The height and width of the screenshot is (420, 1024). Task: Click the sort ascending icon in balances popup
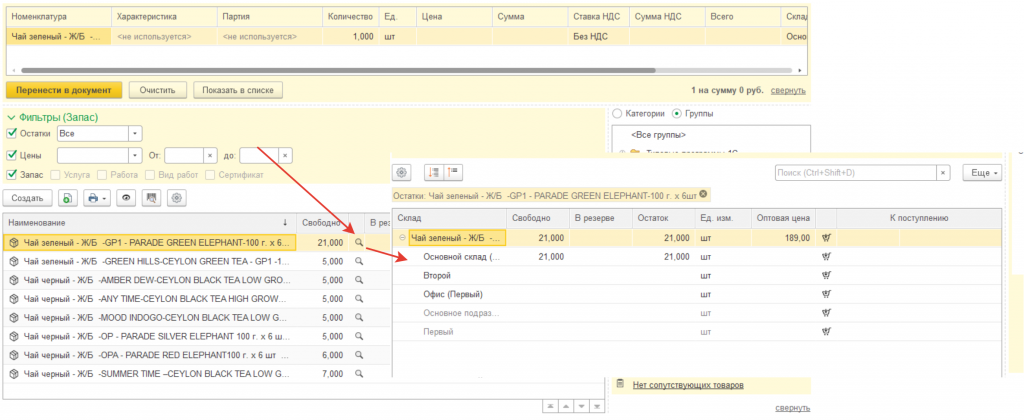tap(453, 172)
